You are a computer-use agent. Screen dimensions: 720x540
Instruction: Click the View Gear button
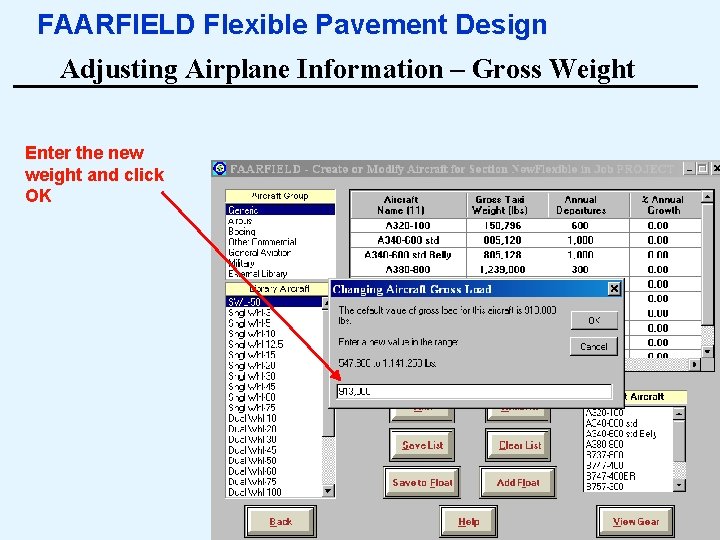click(x=636, y=522)
